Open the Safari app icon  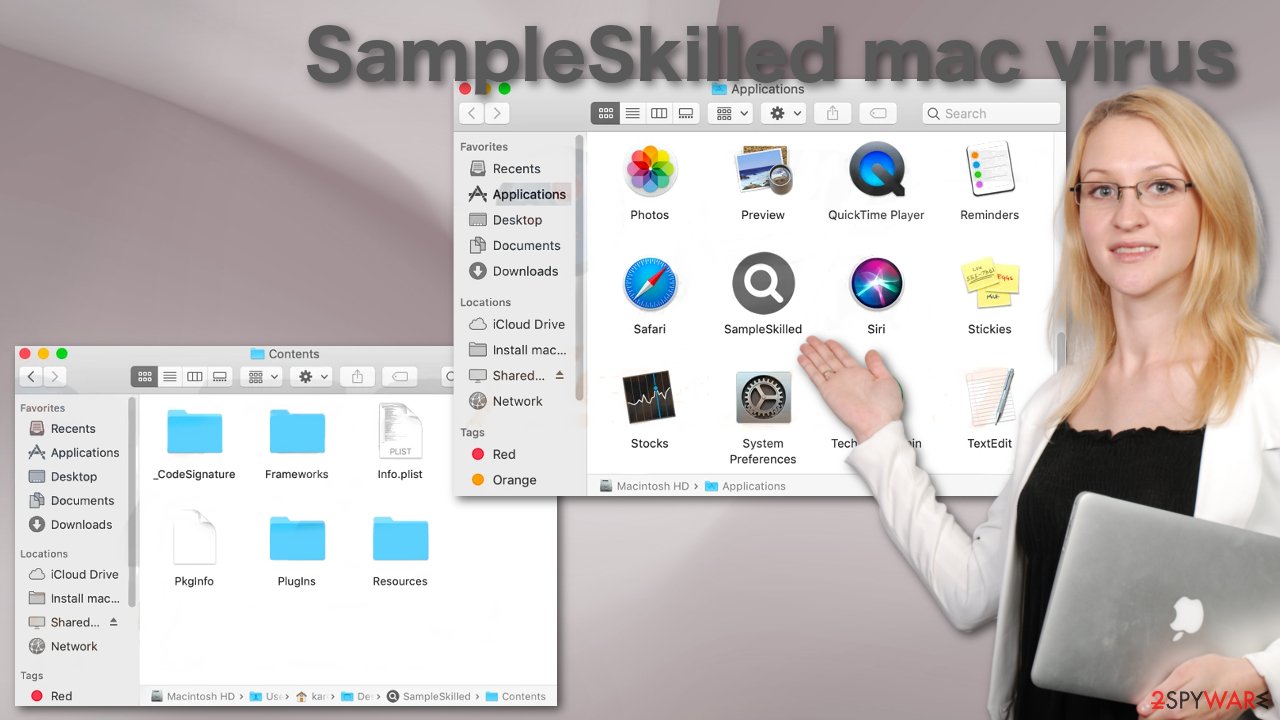tap(650, 284)
